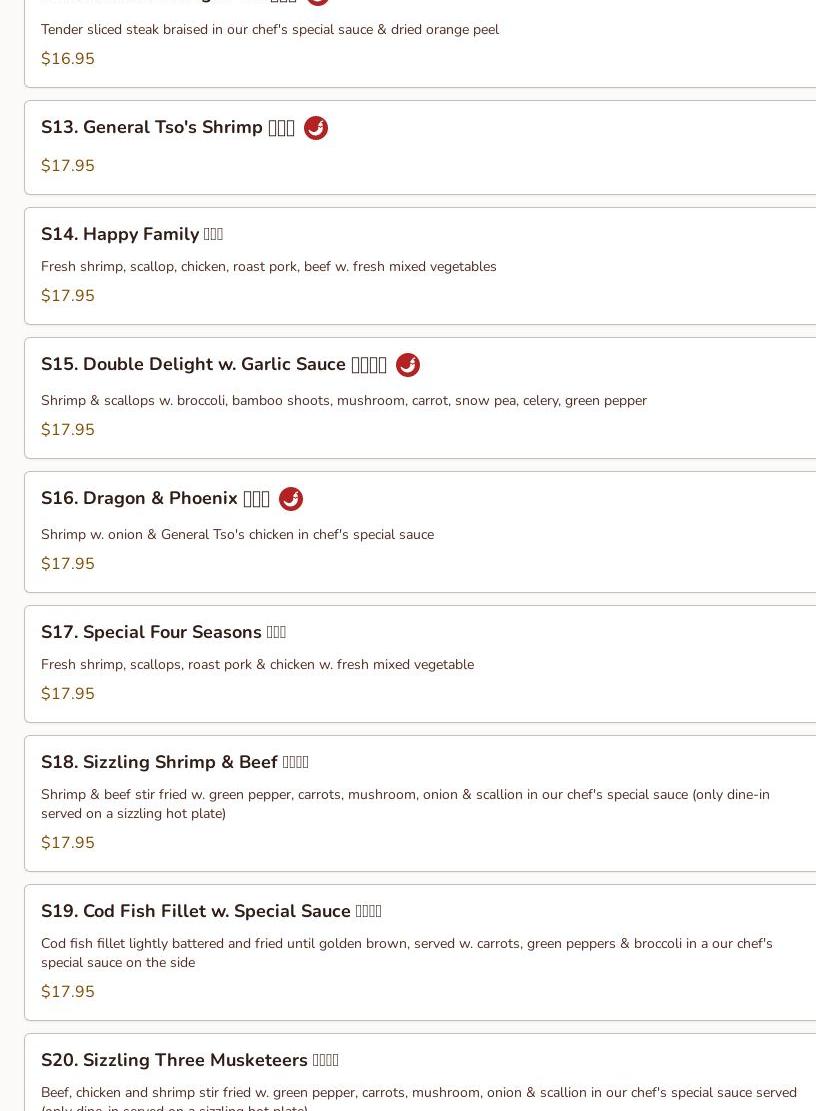The height and width of the screenshot is (1111, 816).
Task: Click the Happy Family ingredients description
Action: tap(268, 266)
